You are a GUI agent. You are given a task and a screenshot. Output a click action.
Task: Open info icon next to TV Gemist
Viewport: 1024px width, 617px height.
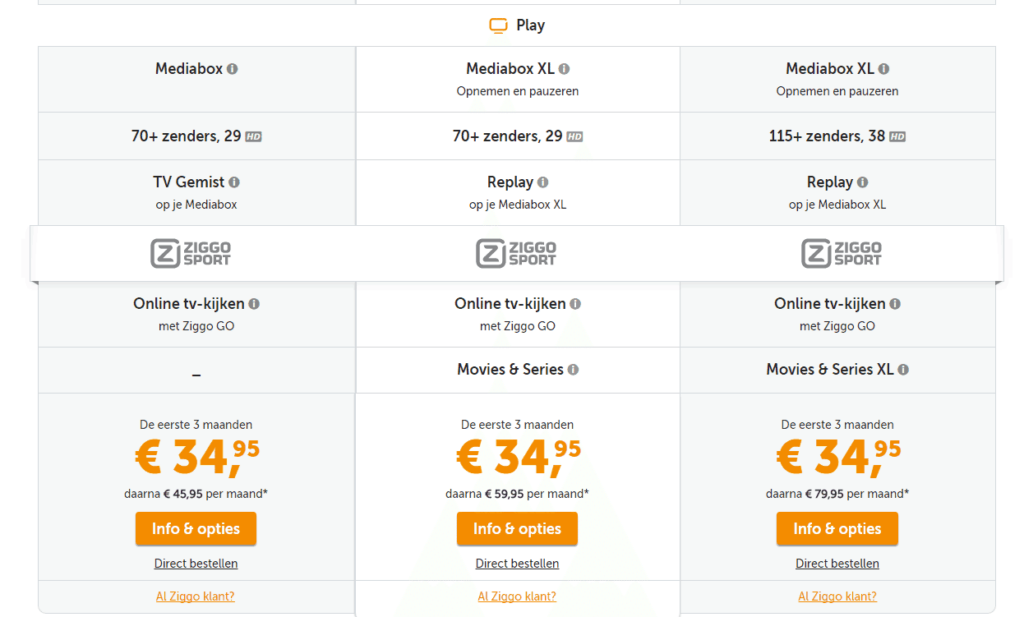[234, 183]
